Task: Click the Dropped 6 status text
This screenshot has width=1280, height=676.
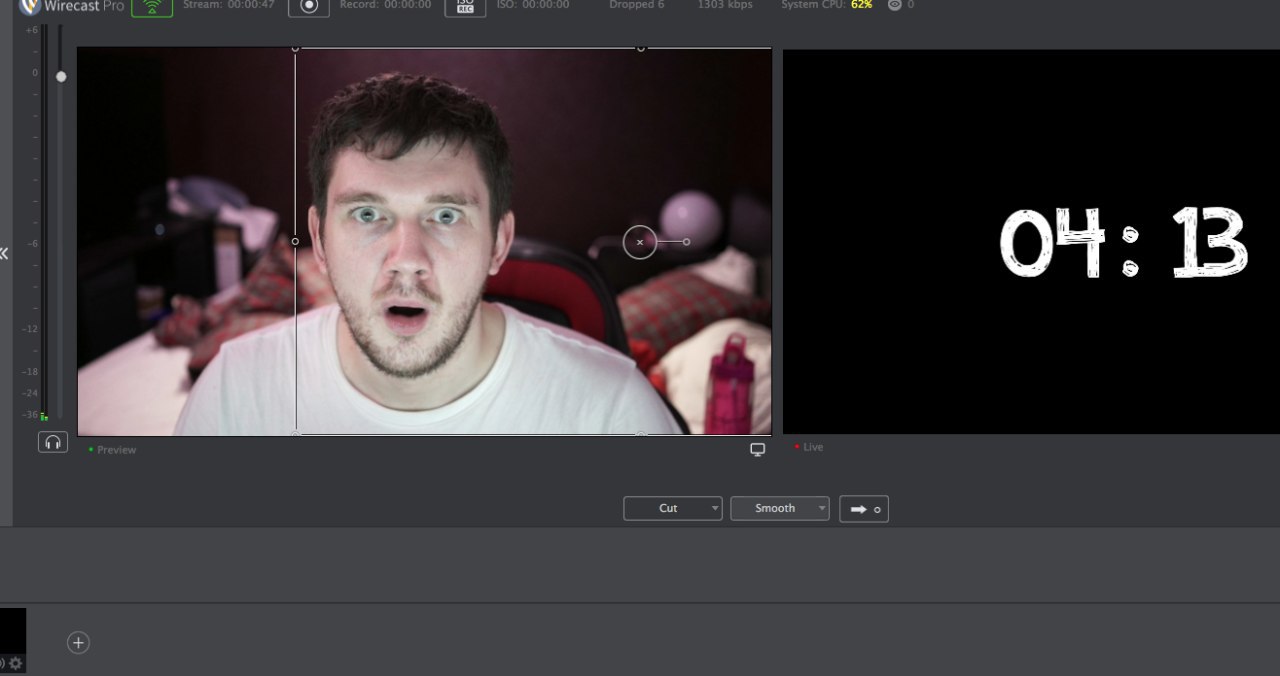Action: (637, 5)
